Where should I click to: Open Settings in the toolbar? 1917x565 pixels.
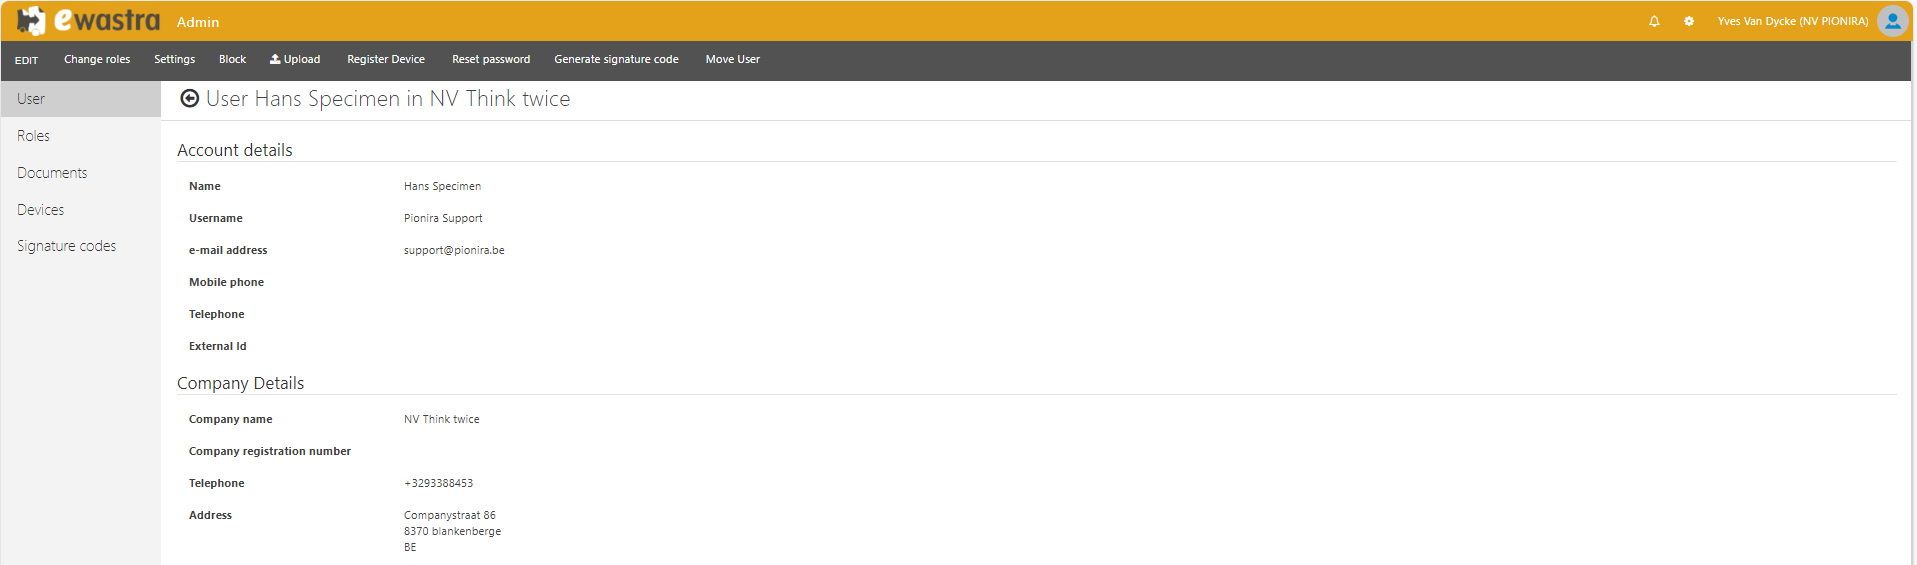(x=174, y=59)
